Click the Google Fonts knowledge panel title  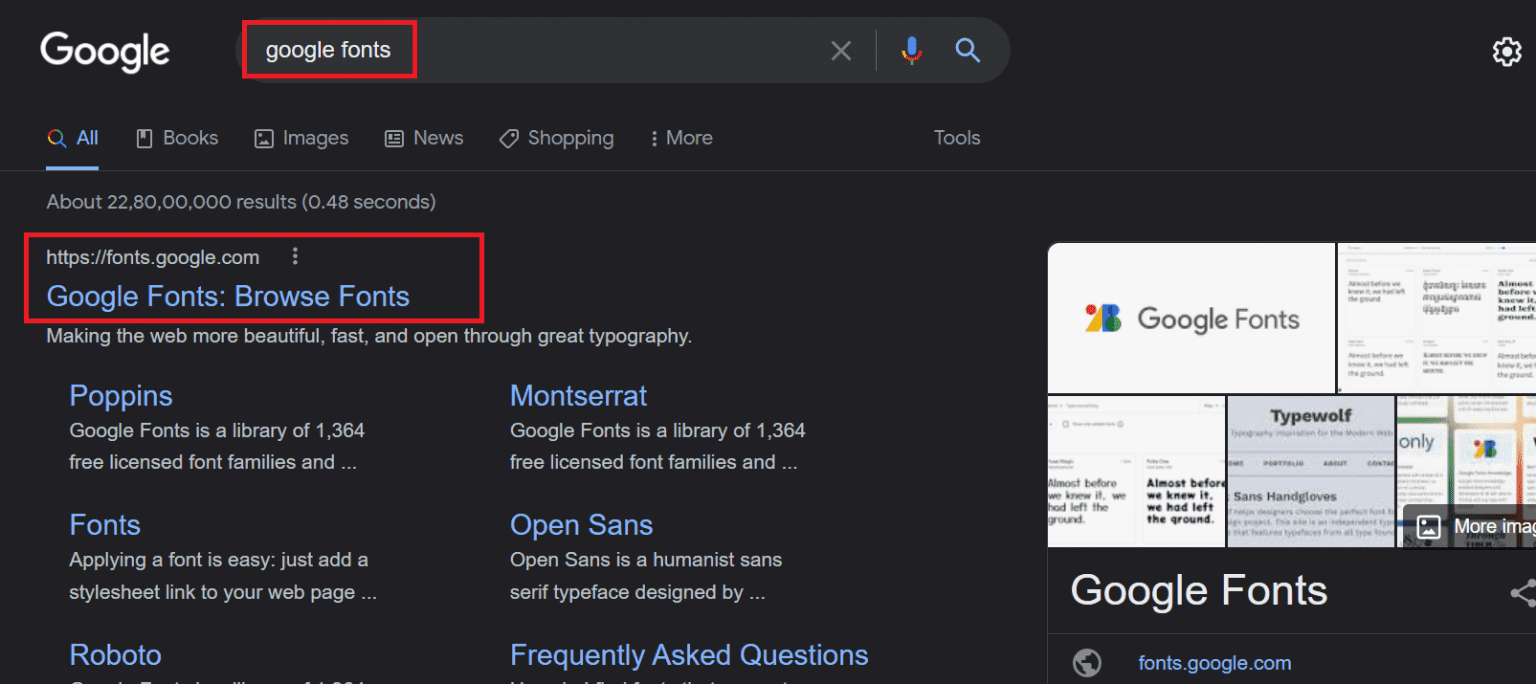click(1199, 591)
